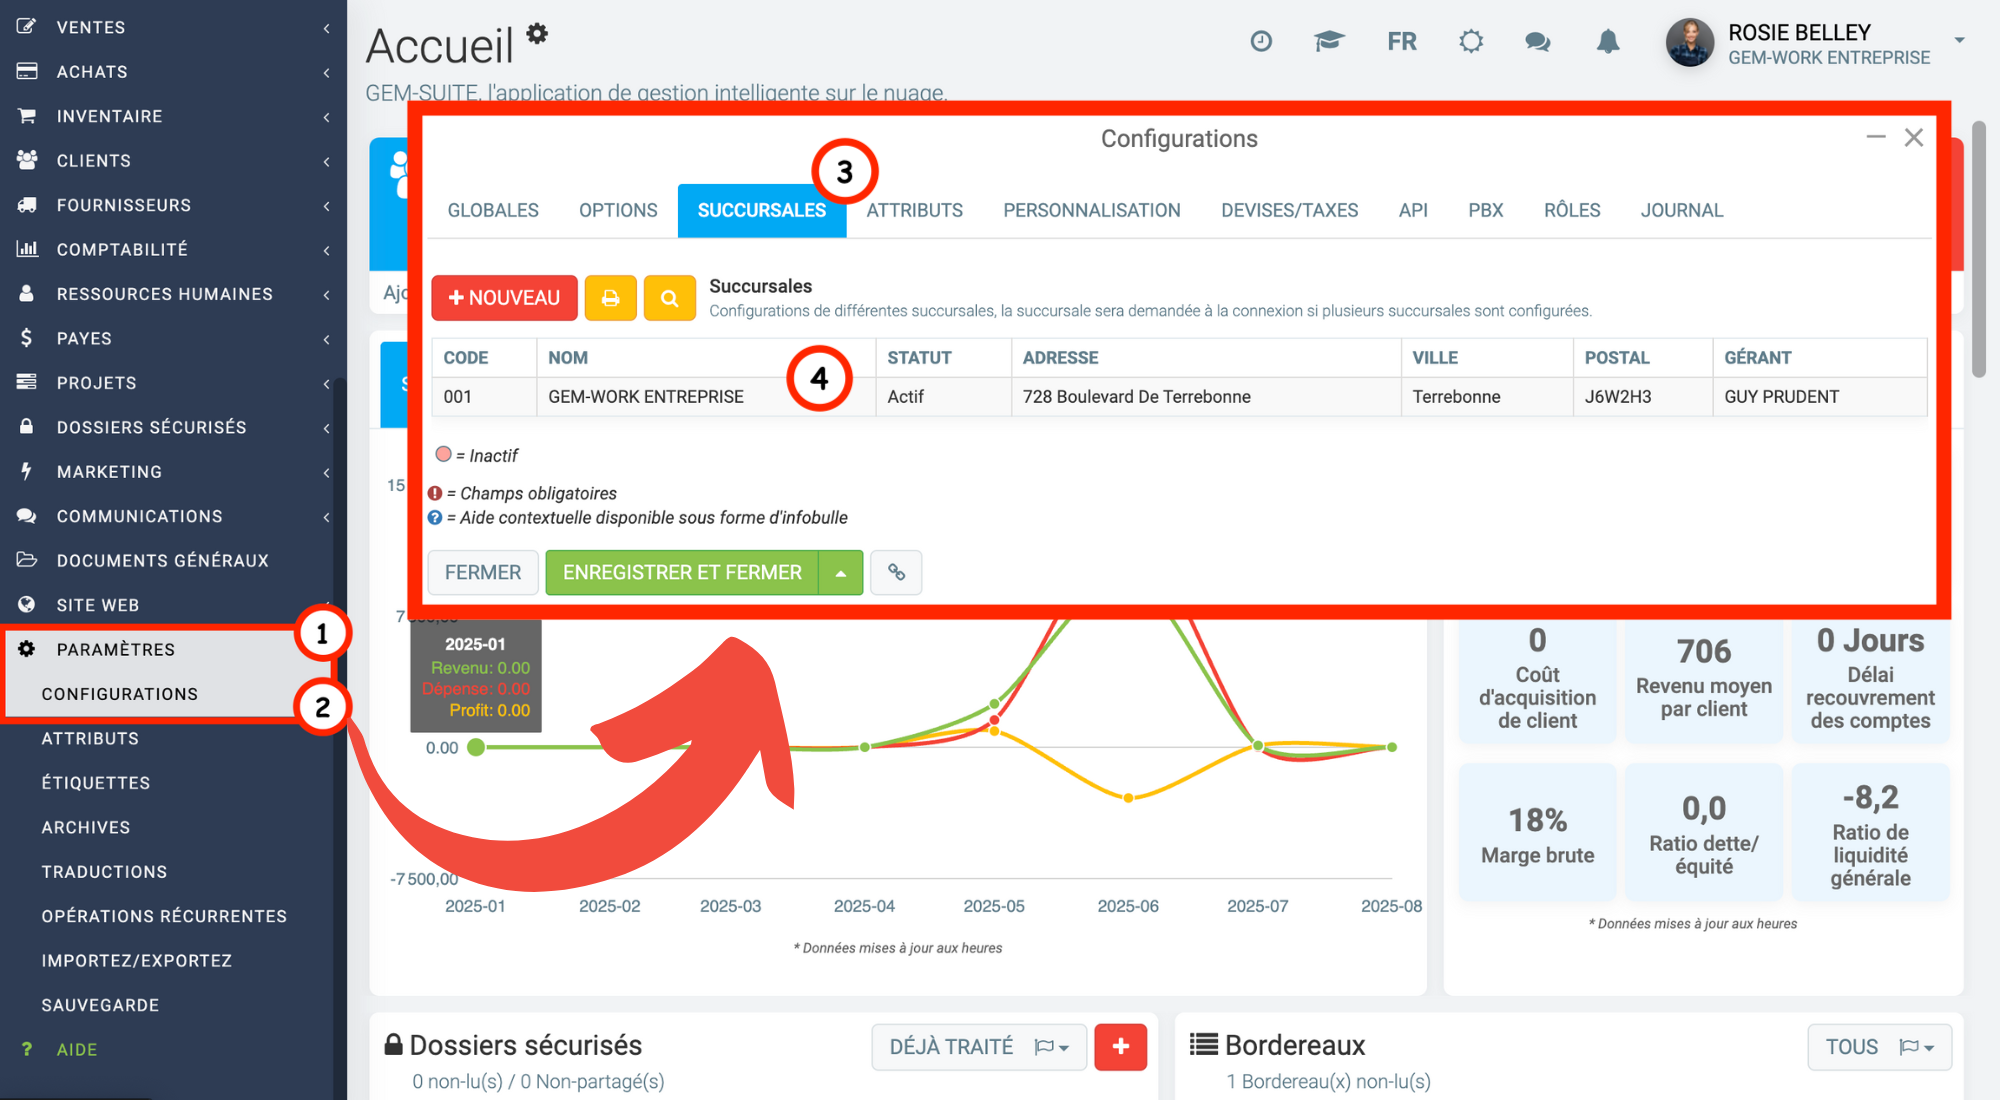Click the link icon beside the save button
This screenshot has width=2000, height=1100.
point(896,573)
